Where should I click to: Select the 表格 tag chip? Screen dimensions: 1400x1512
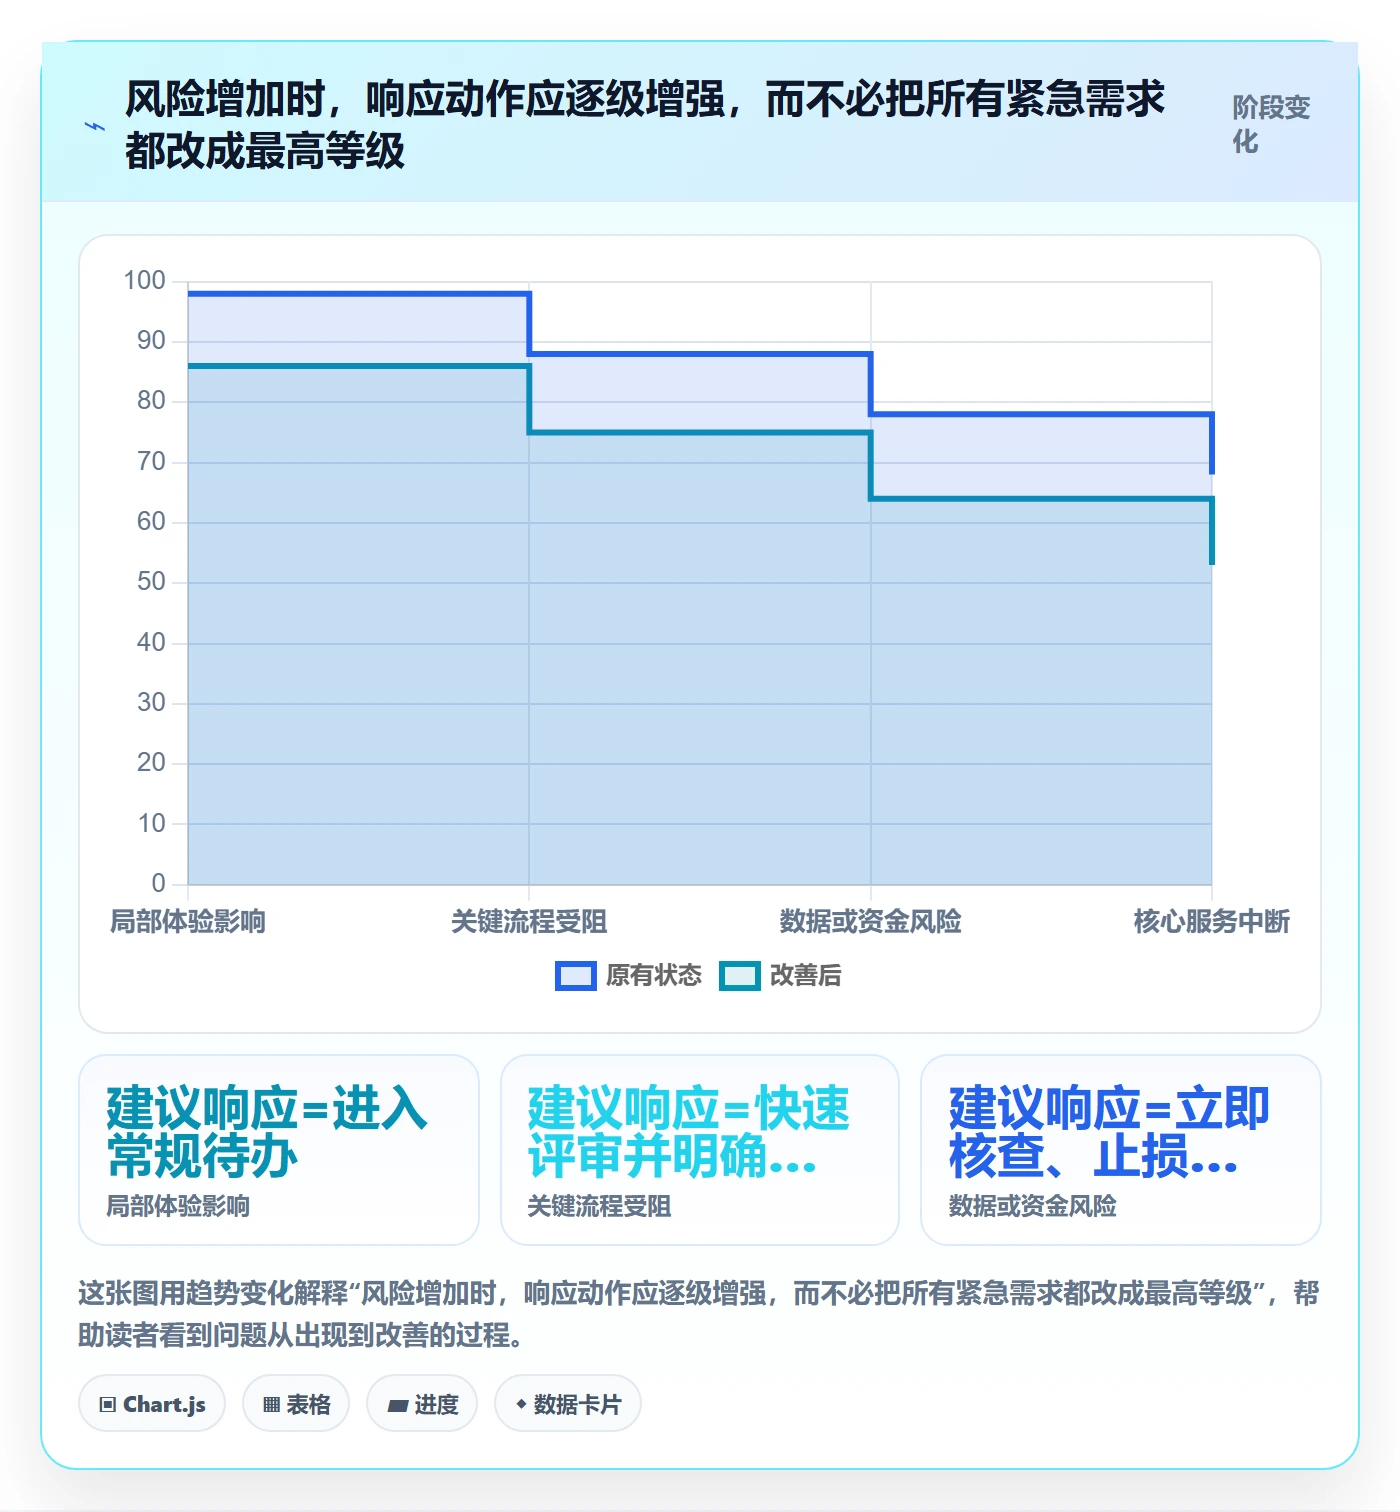point(296,1404)
